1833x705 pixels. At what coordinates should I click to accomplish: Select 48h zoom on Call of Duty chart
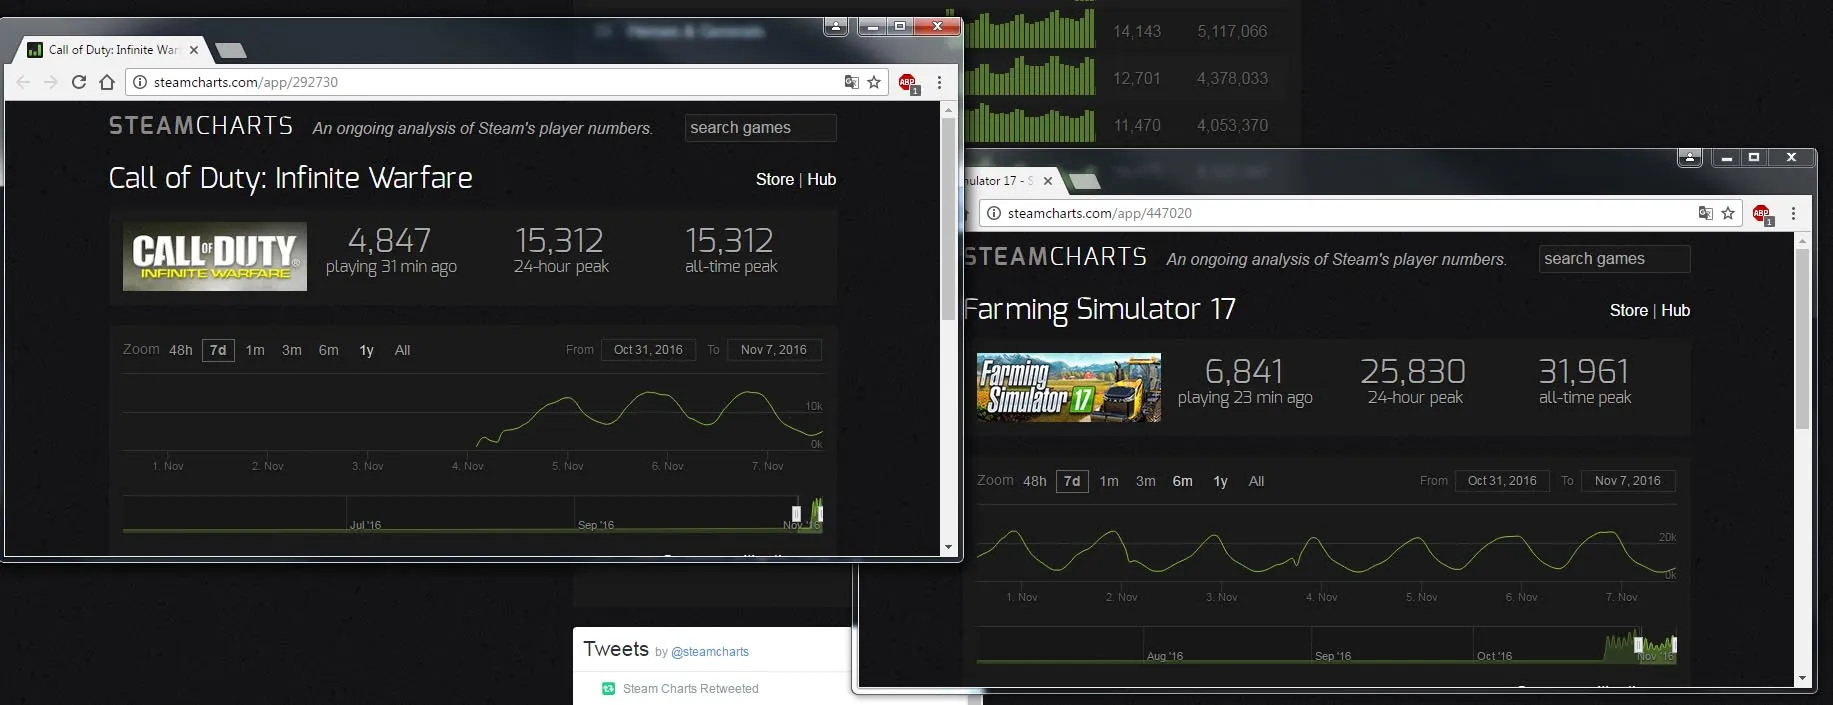181,350
